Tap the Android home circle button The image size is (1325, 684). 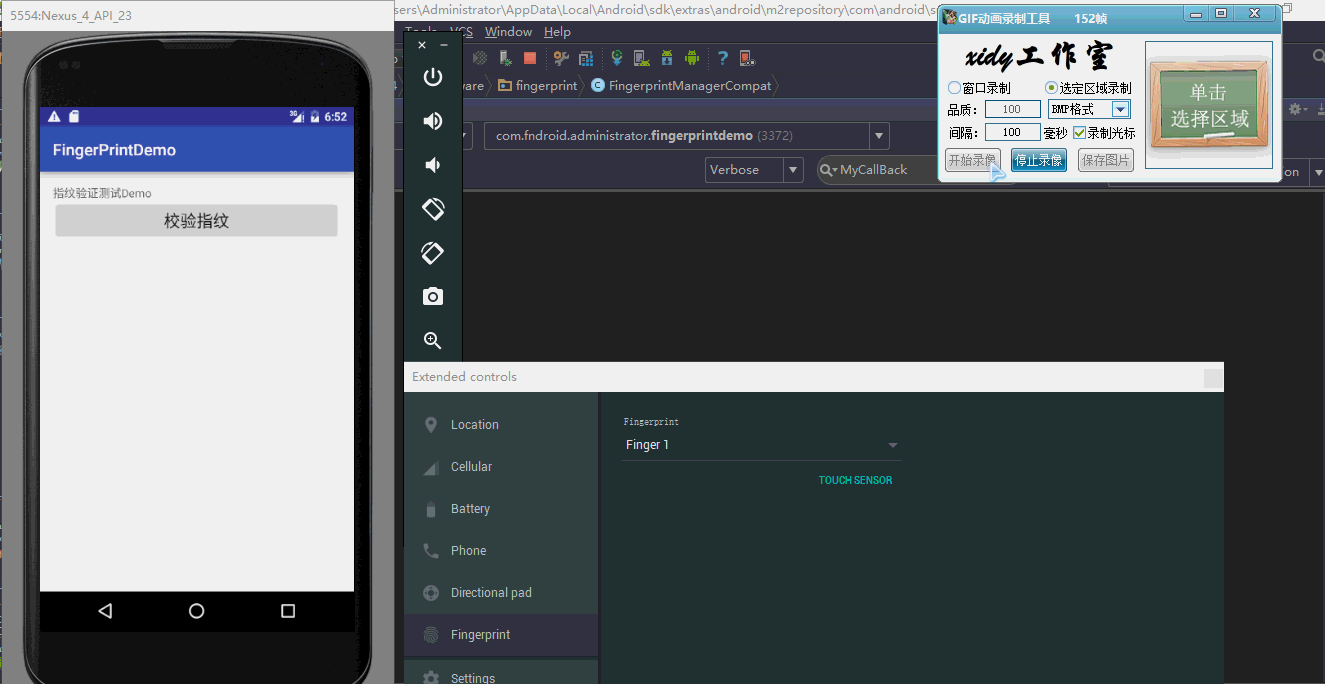click(x=196, y=611)
